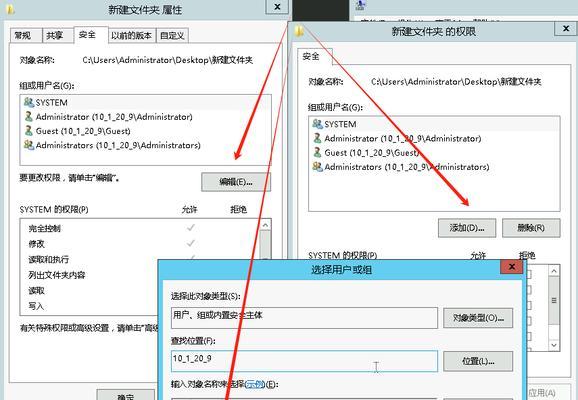
Task: Select Administrator user icon in permissions dialog
Action: 317,138
